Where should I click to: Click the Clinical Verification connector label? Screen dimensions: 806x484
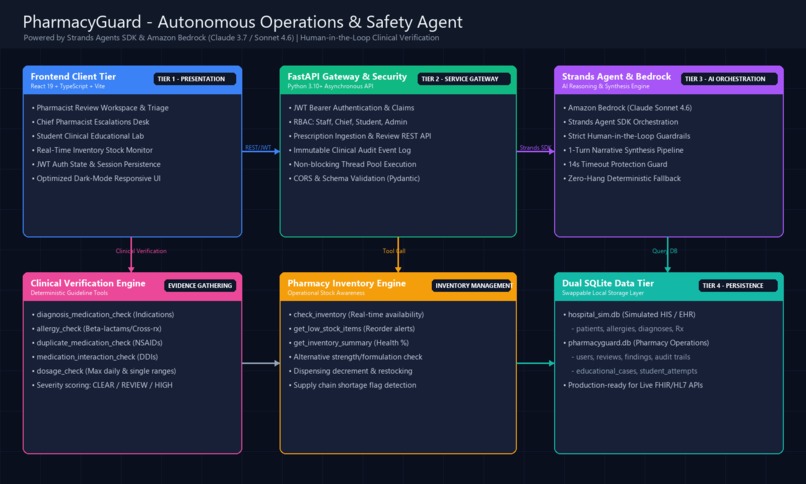141,251
